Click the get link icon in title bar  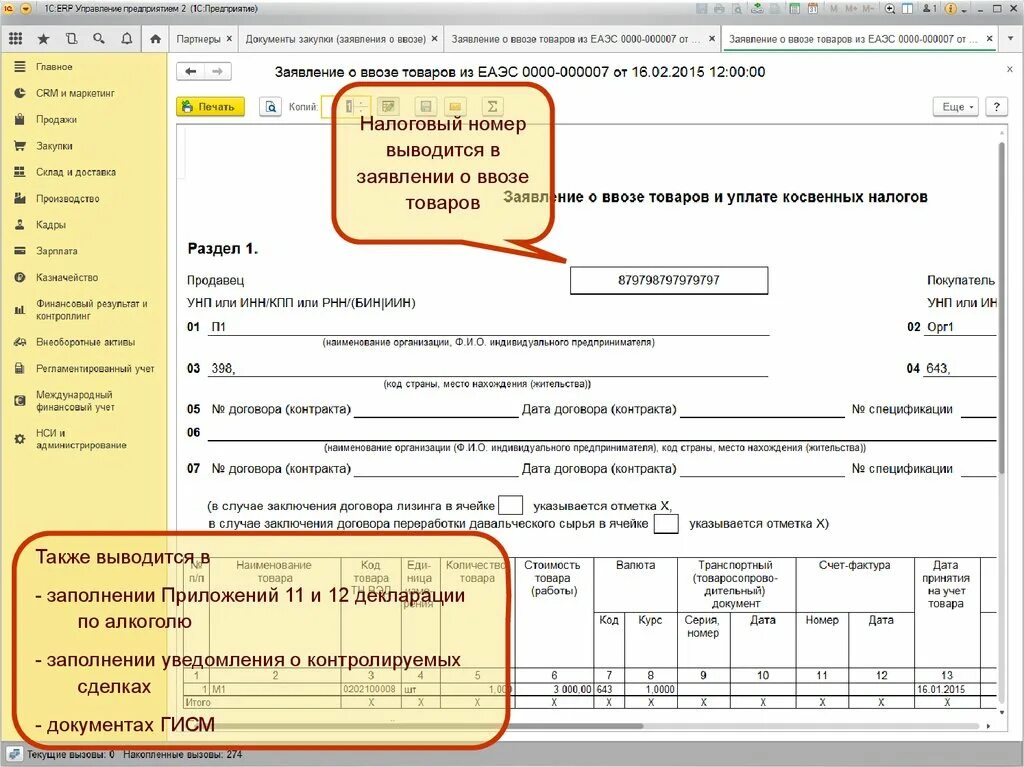click(x=757, y=8)
